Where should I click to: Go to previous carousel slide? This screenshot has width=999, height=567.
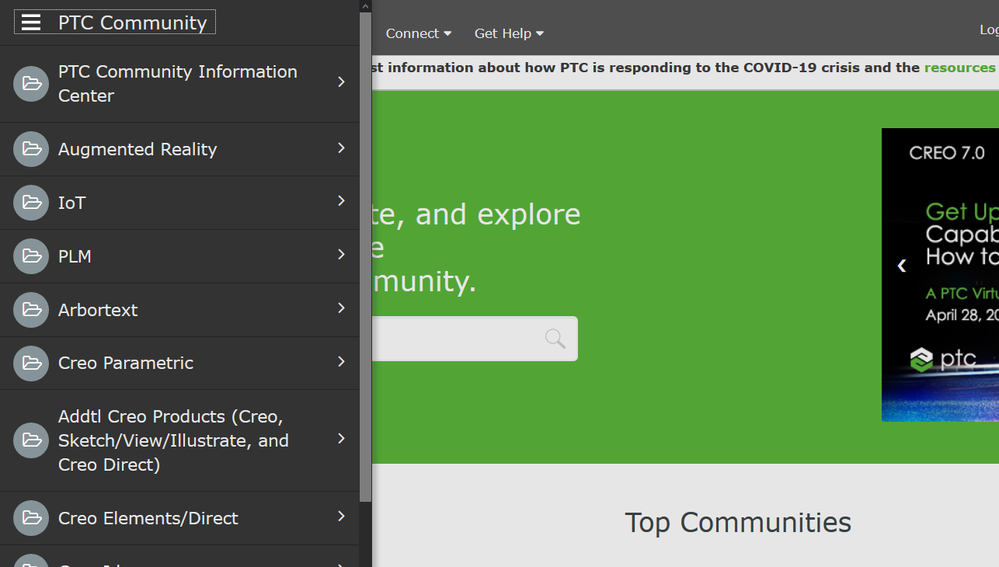[x=901, y=265]
